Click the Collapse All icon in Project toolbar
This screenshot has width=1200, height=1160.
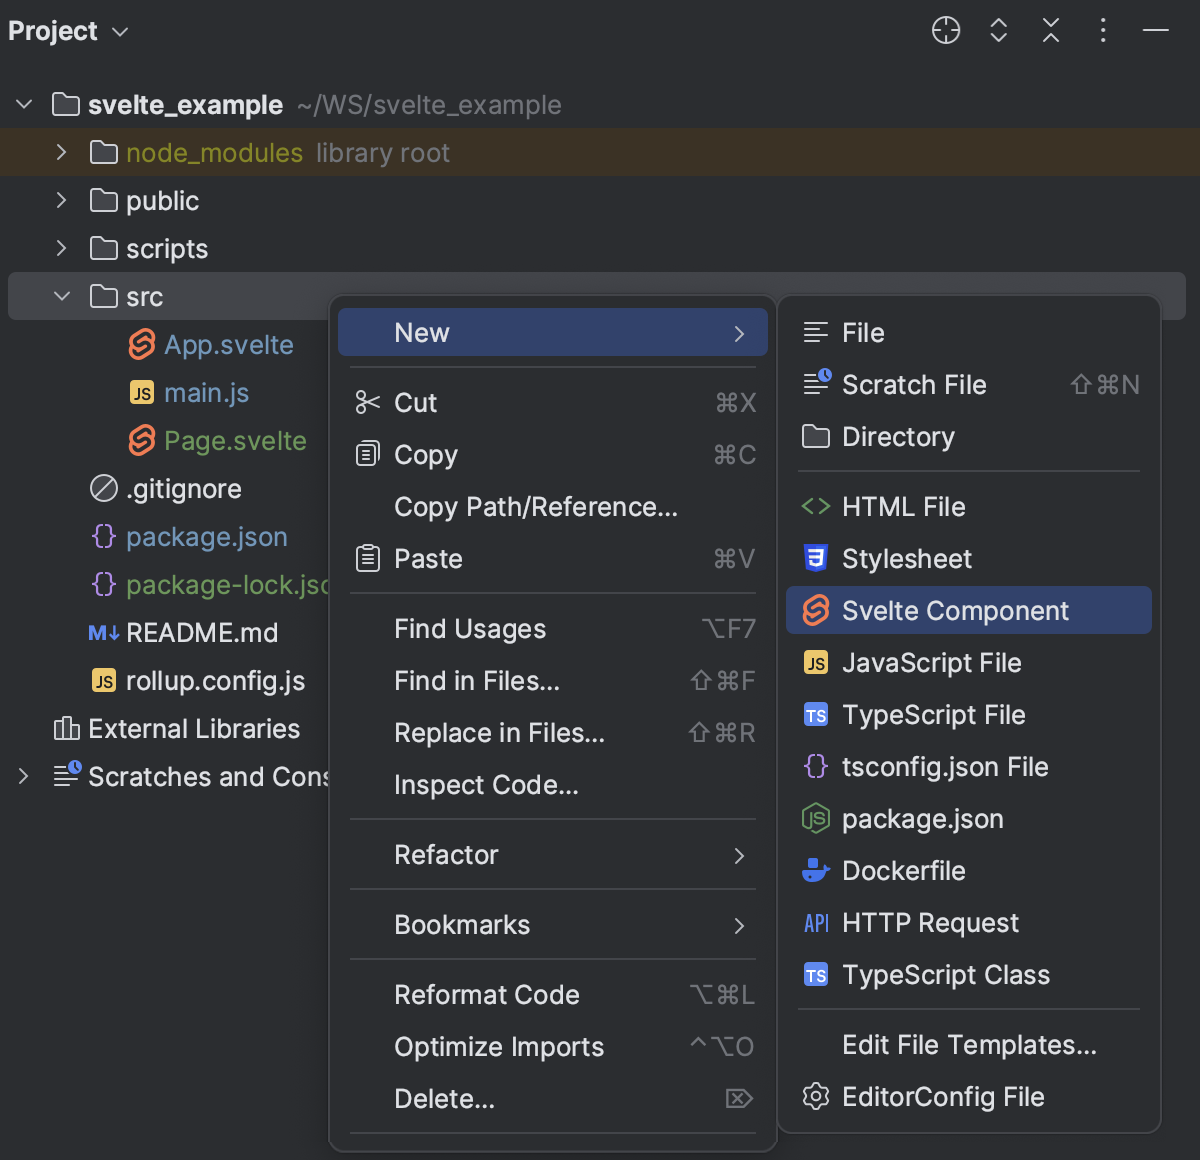tap(1050, 30)
